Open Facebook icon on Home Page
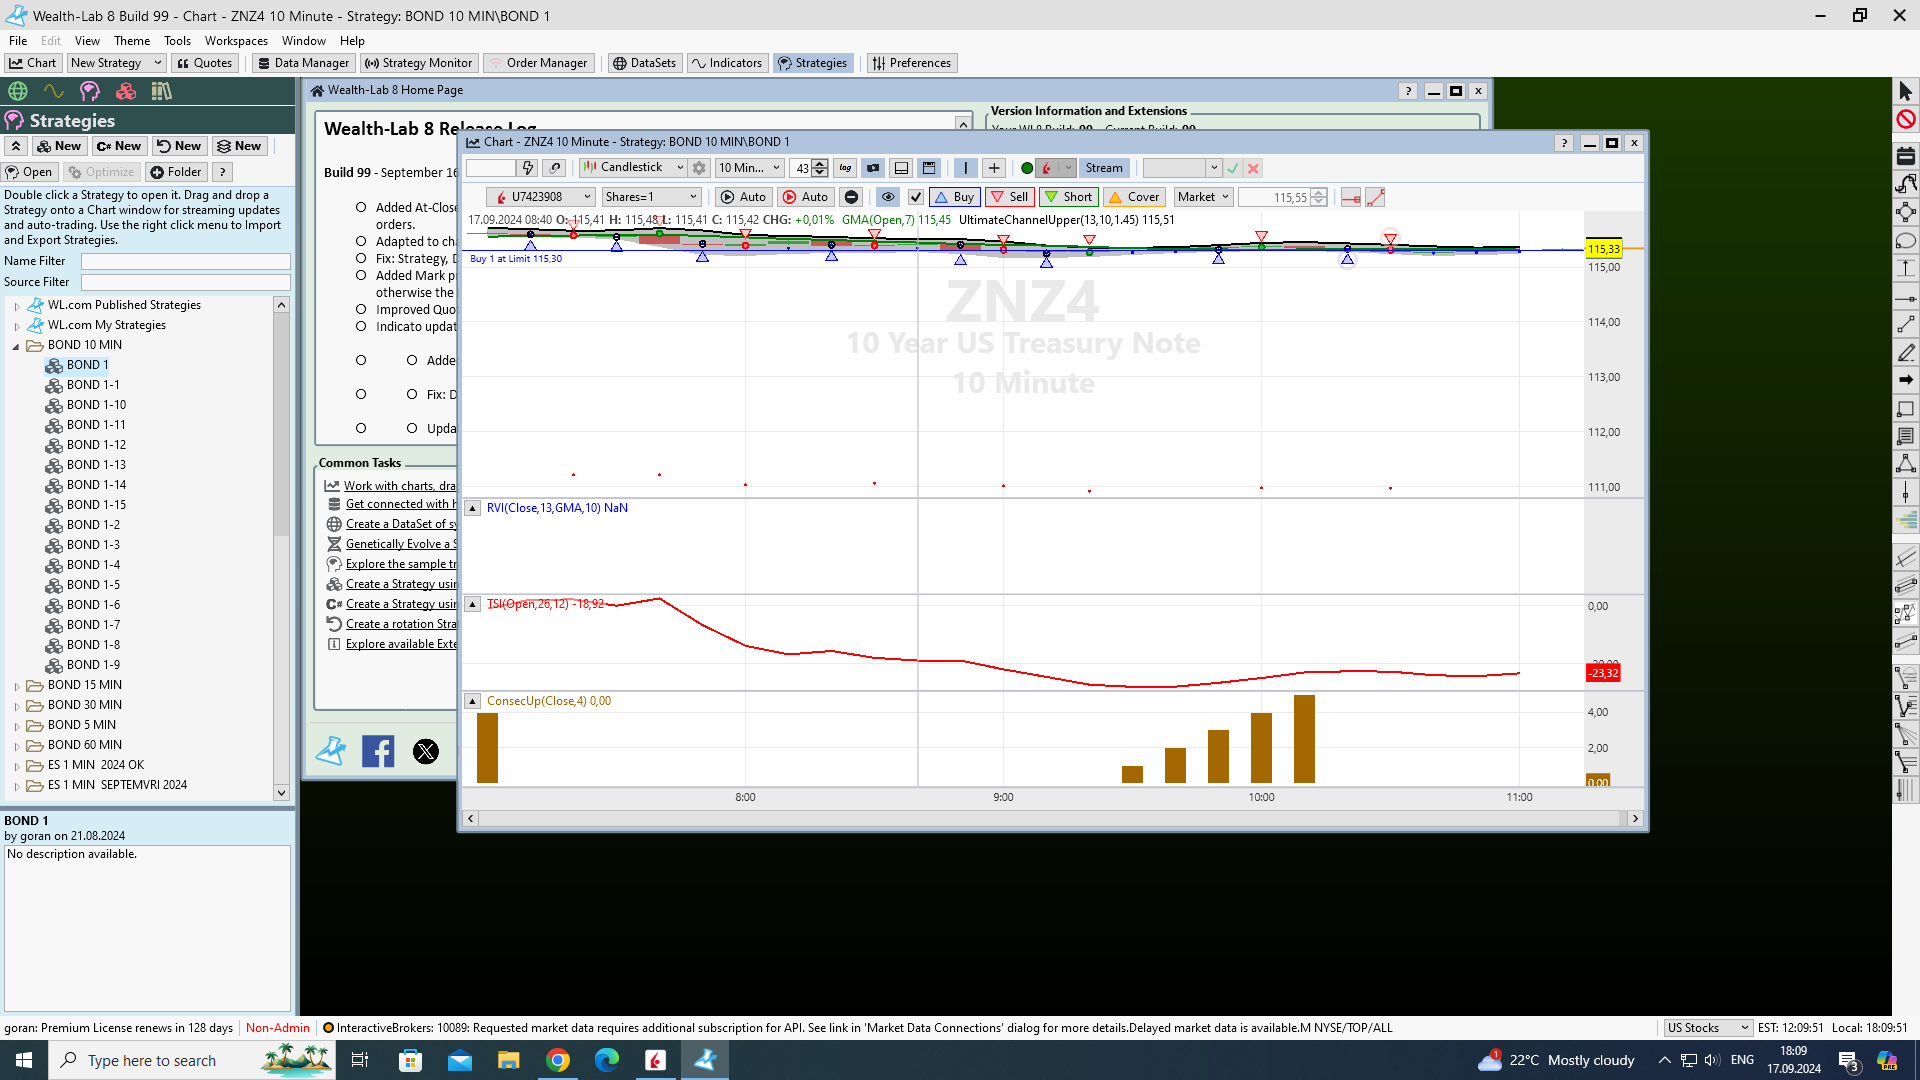The width and height of the screenshot is (1920, 1080). tap(378, 751)
